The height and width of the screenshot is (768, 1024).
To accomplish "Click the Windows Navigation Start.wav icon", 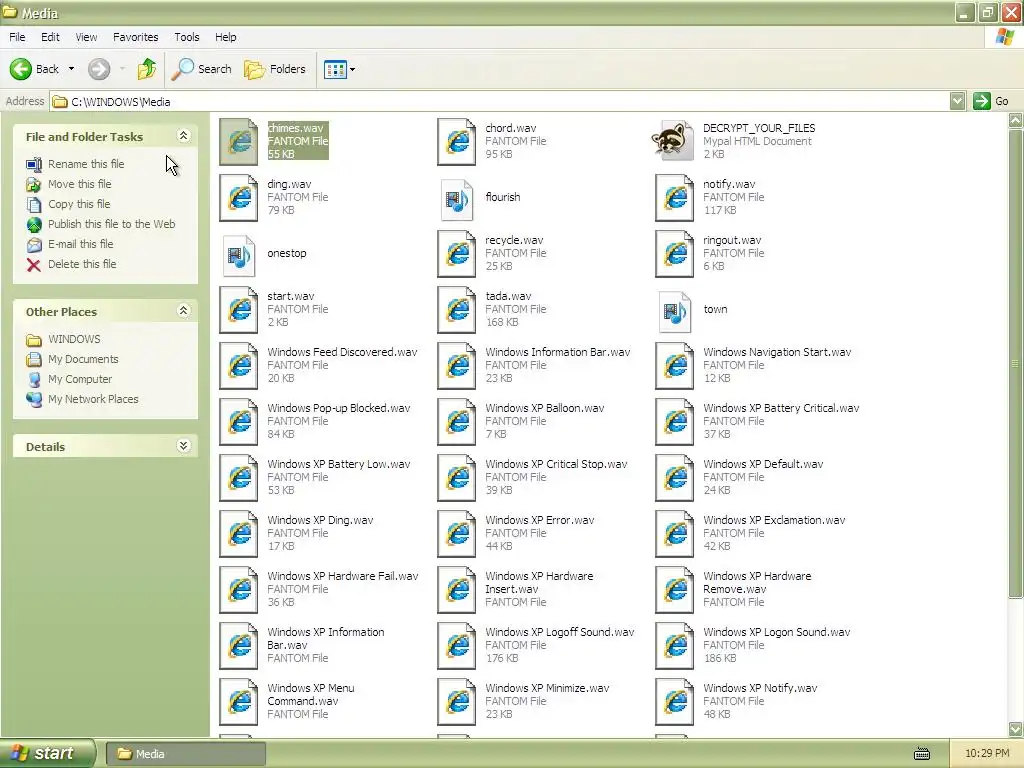I will pos(675,366).
